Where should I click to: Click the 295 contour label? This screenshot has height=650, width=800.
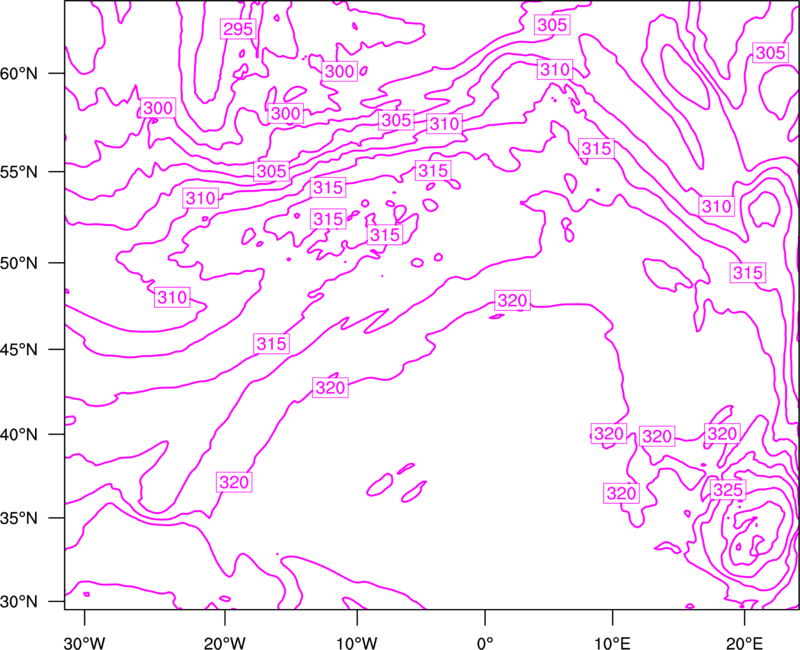point(238,29)
